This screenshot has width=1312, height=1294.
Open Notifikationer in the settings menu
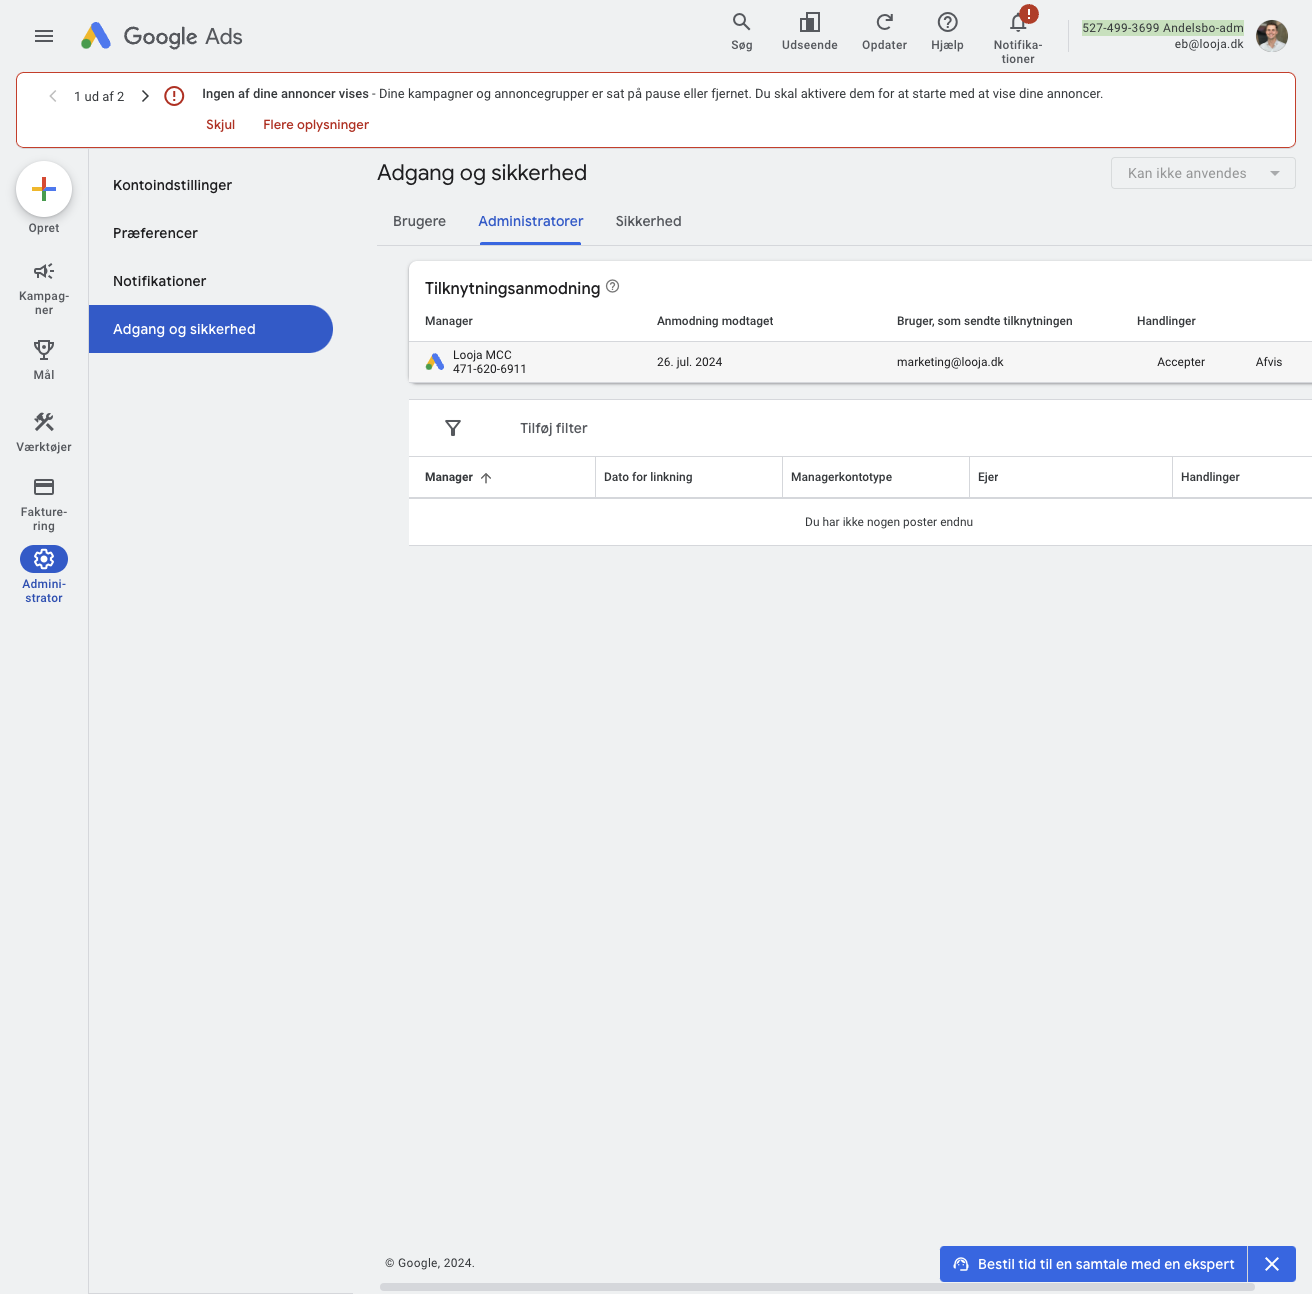point(159,281)
